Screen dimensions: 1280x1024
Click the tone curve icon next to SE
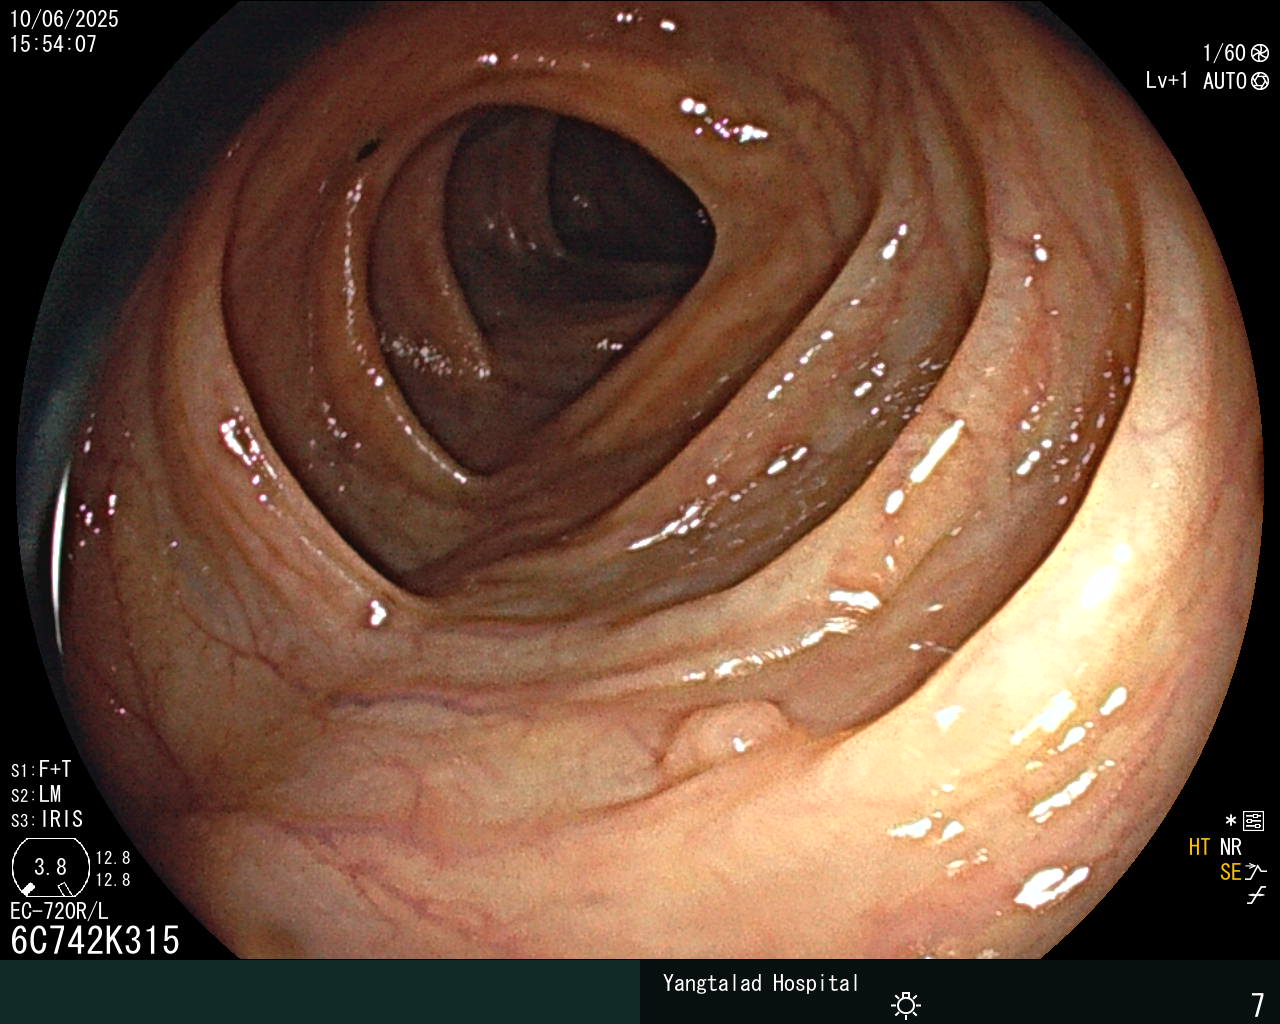tap(1256, 872)
